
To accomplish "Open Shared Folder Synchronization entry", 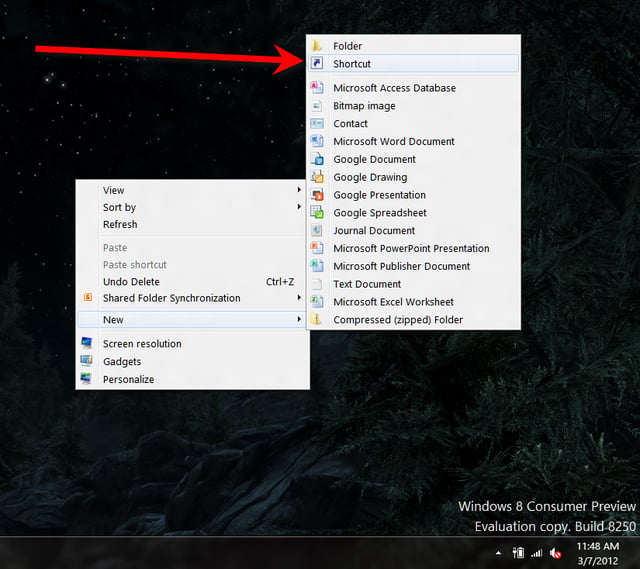I will tap(193, 298).
